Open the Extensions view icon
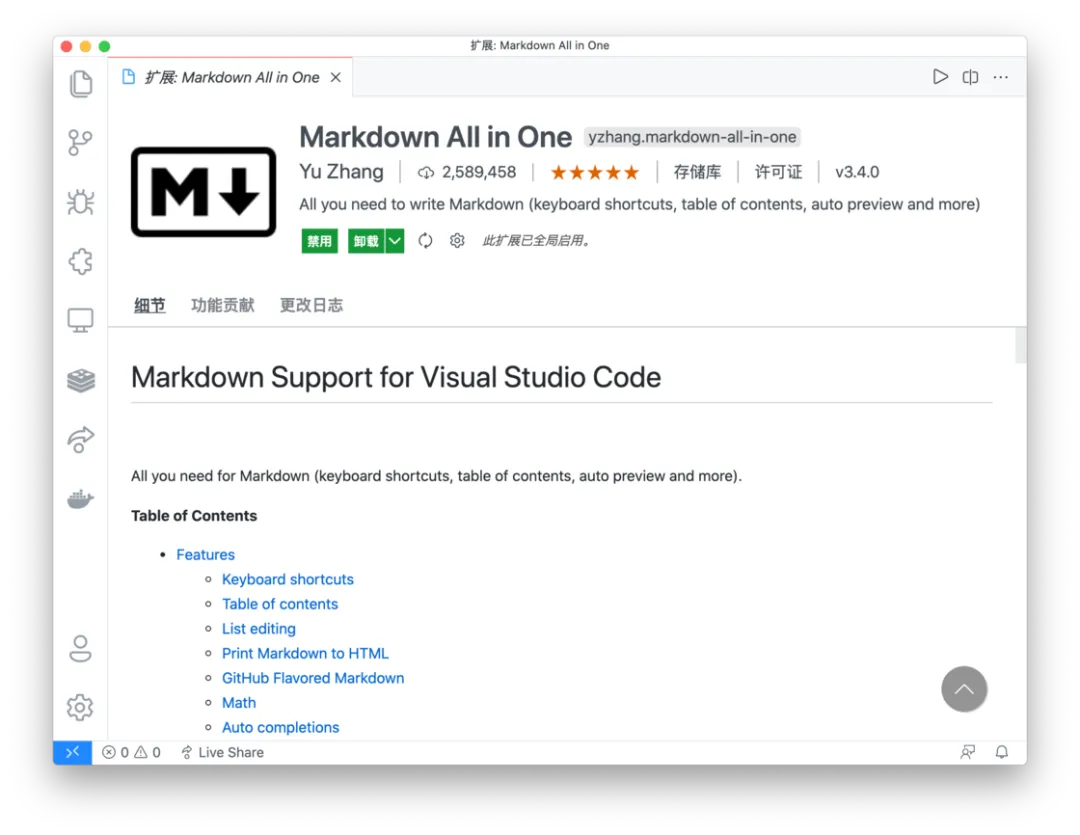This screenshot has height=835, width=1080. [x=81, y=261]
